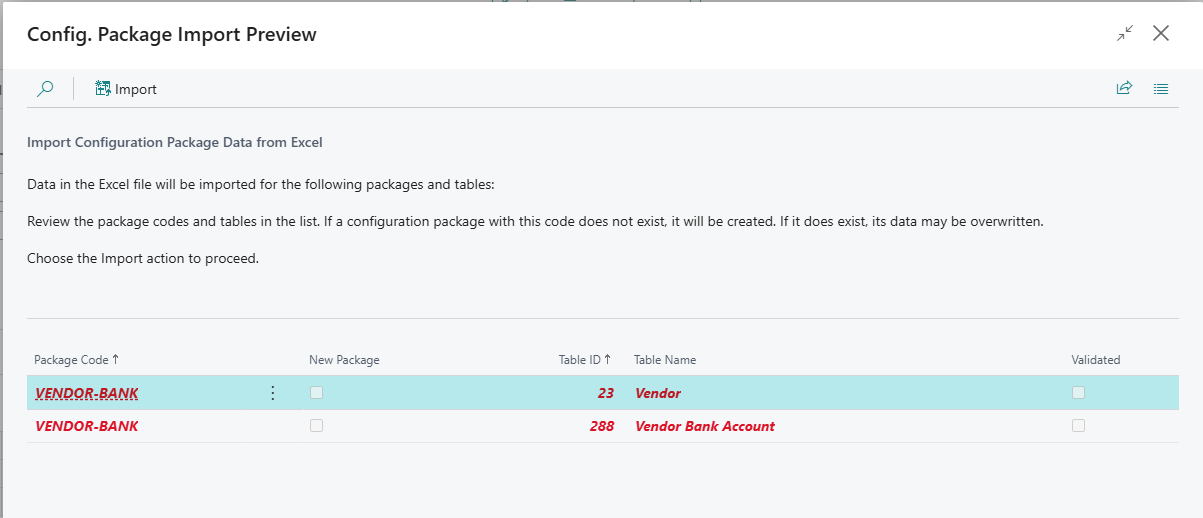Toggle Validated checkbox for Vendor Bank Account row
This screenshot has width=1203, height=518.
(x=1078, y=426)
